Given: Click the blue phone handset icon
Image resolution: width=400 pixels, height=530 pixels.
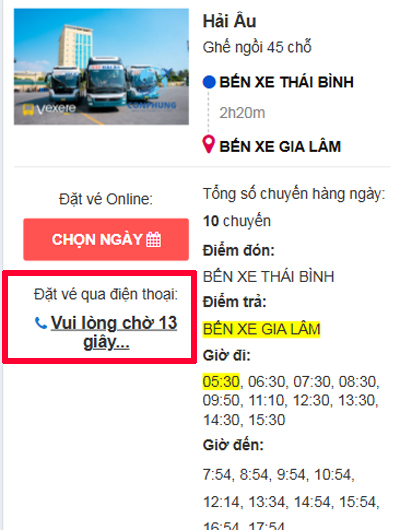Looking at the screenshot, I should [41, 323].
